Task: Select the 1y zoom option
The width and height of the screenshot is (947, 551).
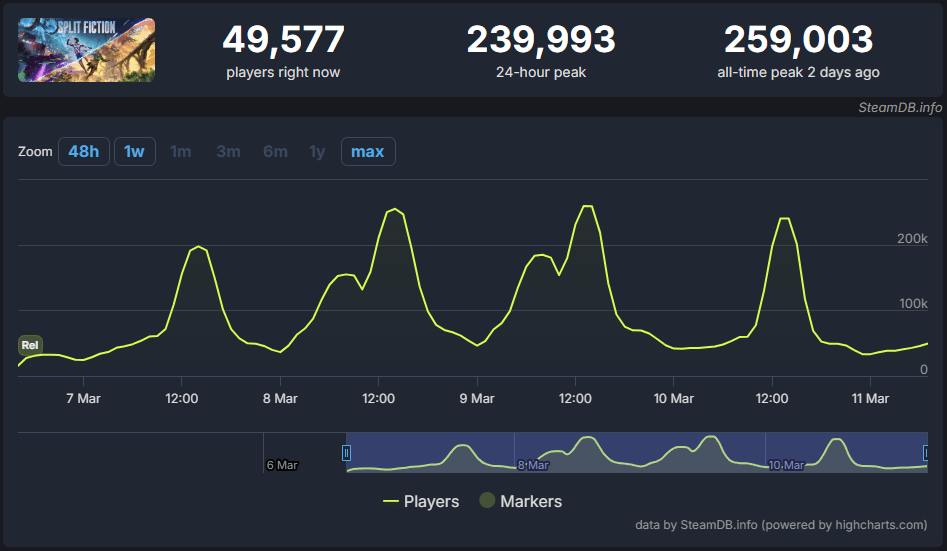Action: click(317, 151)
